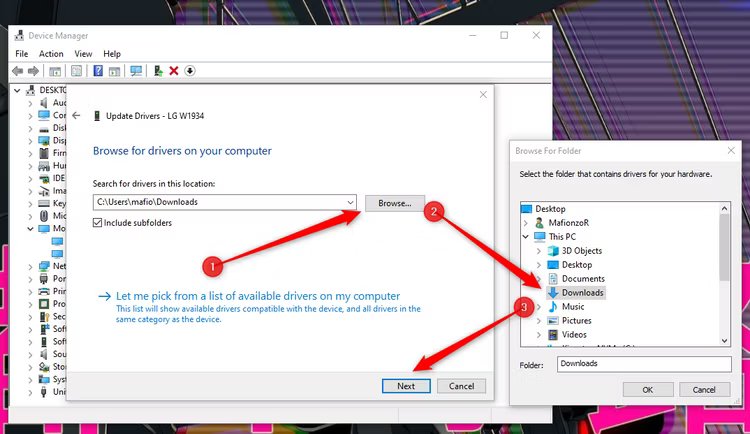
Task: Click the Show/Hide Action Pane toolbar icon
Action: tap(114, 71)
